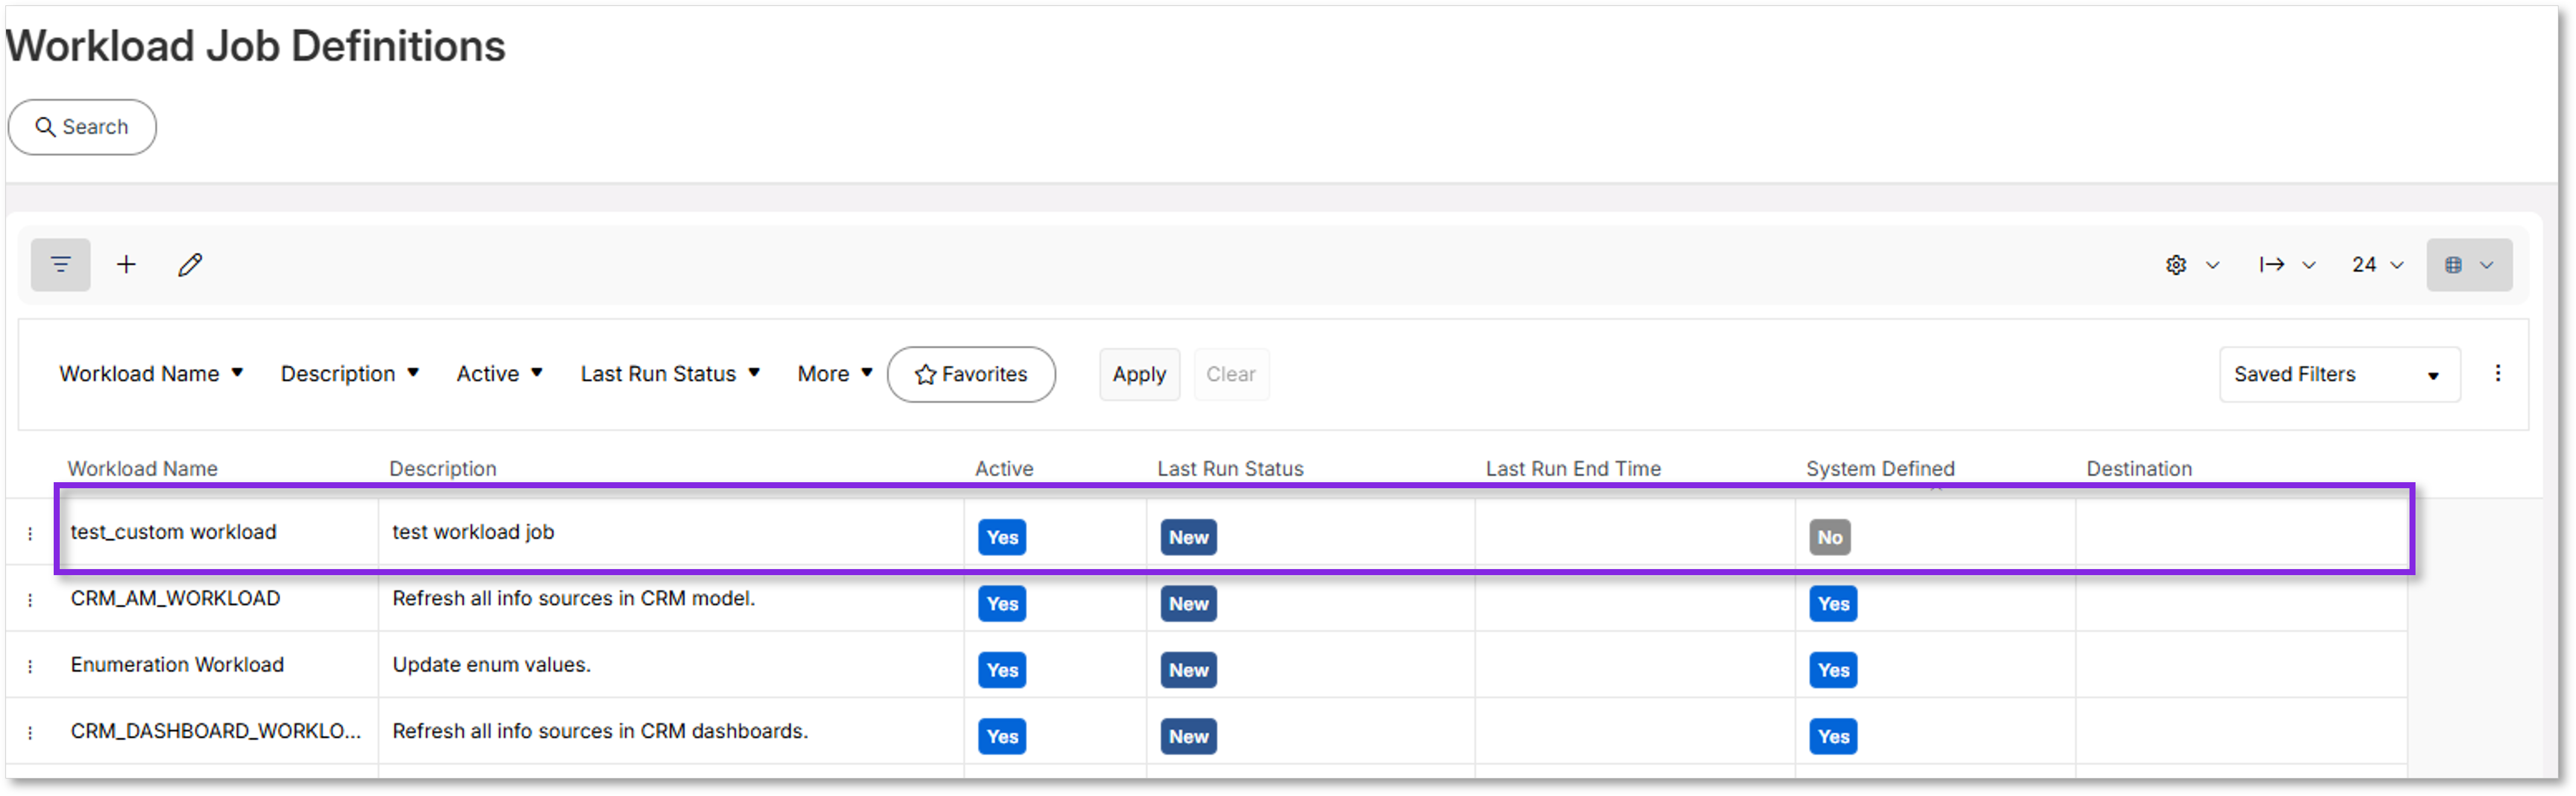Select the CRM_DASHBOARD_WORKLO... name
Image resolution: width=2576 pixels, height=796 pixels.
pos(215,731)
